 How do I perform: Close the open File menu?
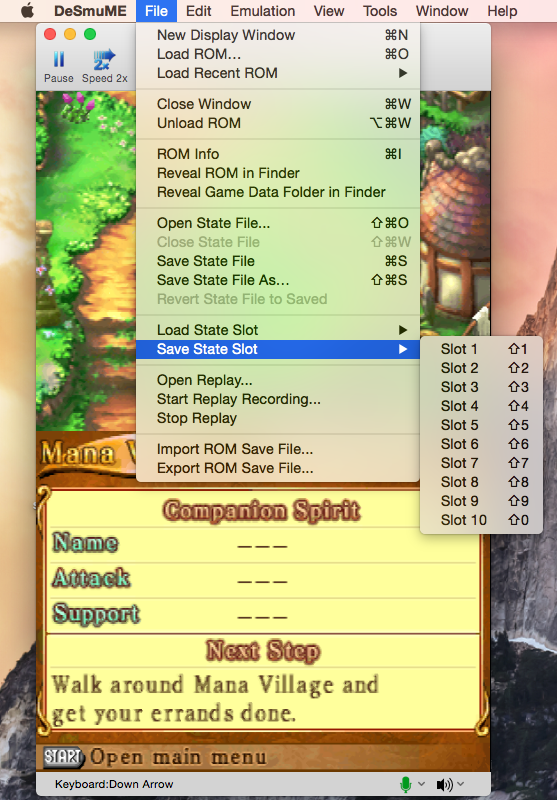[x=156, y=11]
